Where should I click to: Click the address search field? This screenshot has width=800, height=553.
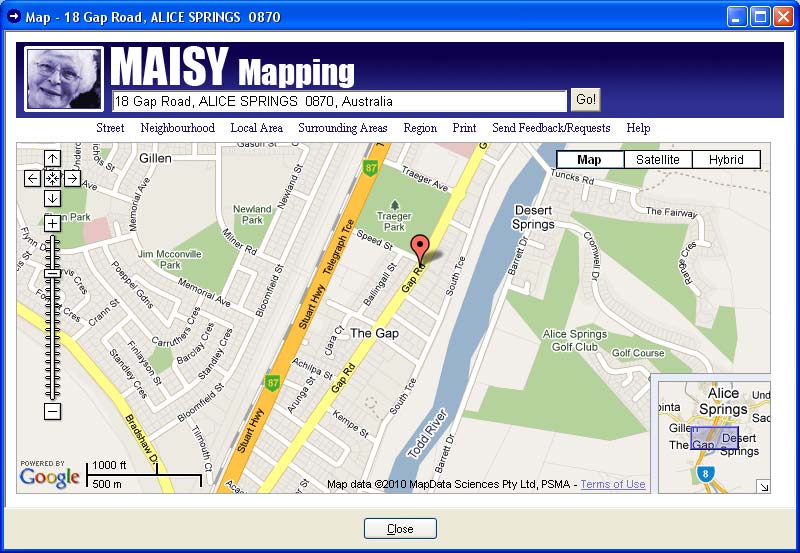339,101
